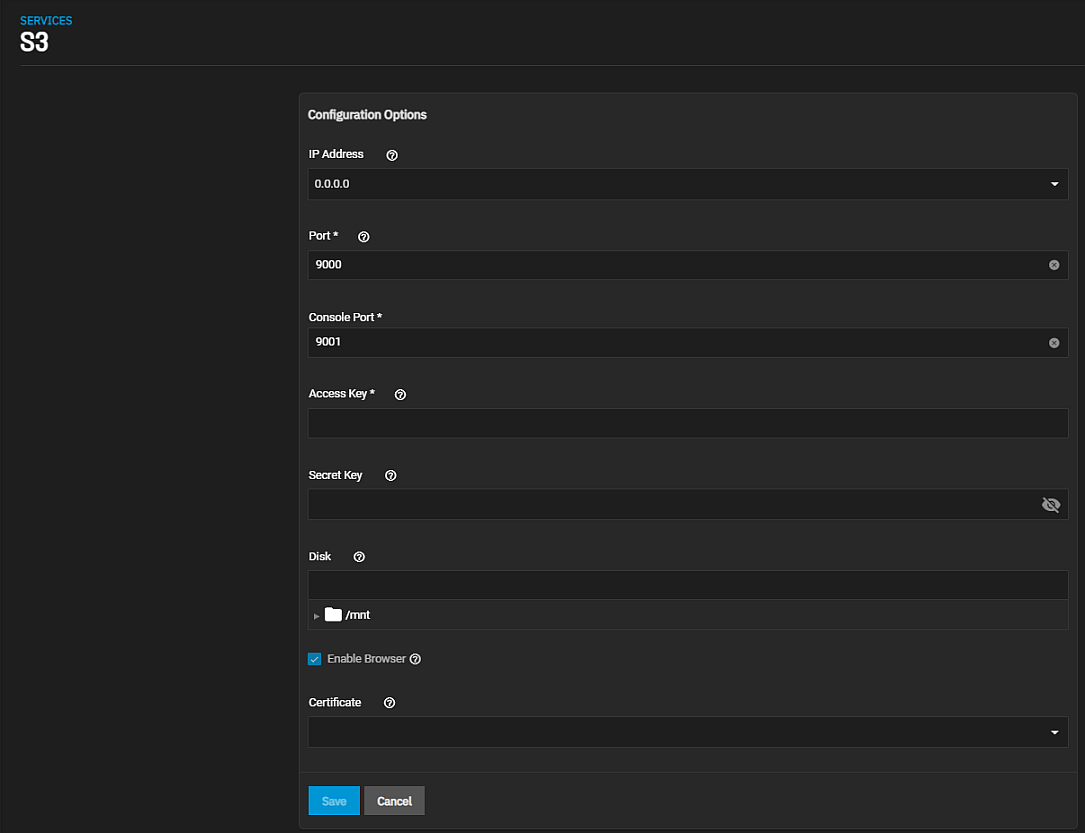This screenshot has height=833, width=1085.
Task: Open the Access Key help icon
Action: 400,394
